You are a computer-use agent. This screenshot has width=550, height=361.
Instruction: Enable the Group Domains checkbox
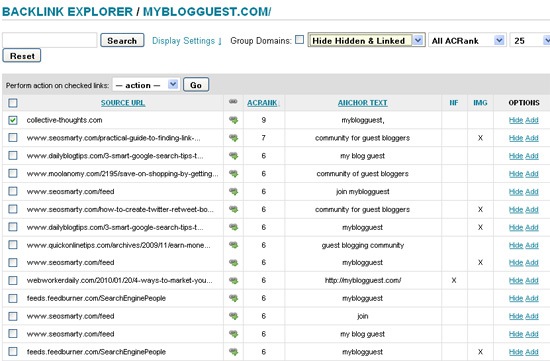pos(299,40)
